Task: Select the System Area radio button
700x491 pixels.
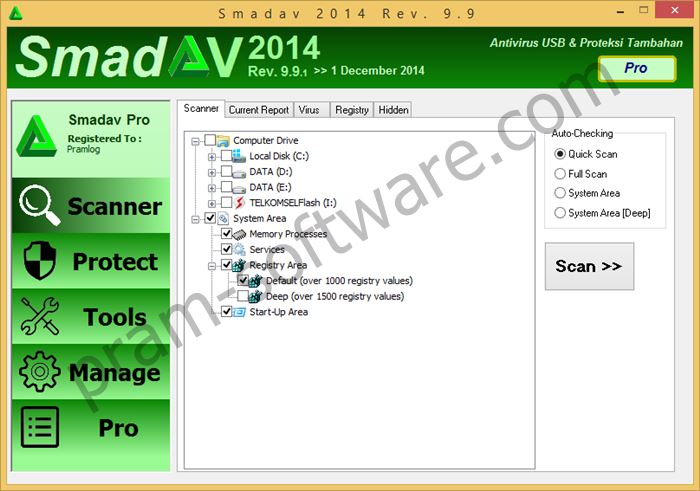Action: 560,193
